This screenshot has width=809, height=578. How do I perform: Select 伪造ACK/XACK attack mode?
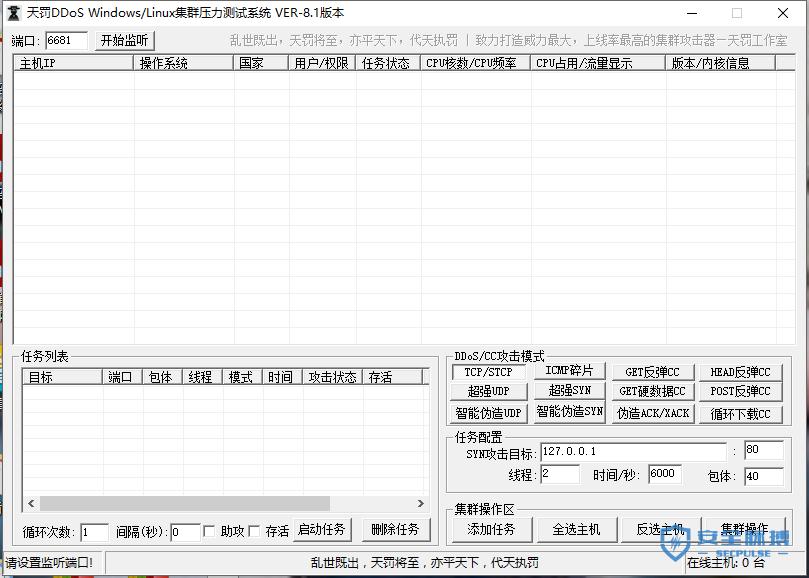click(x=653, y=413)
